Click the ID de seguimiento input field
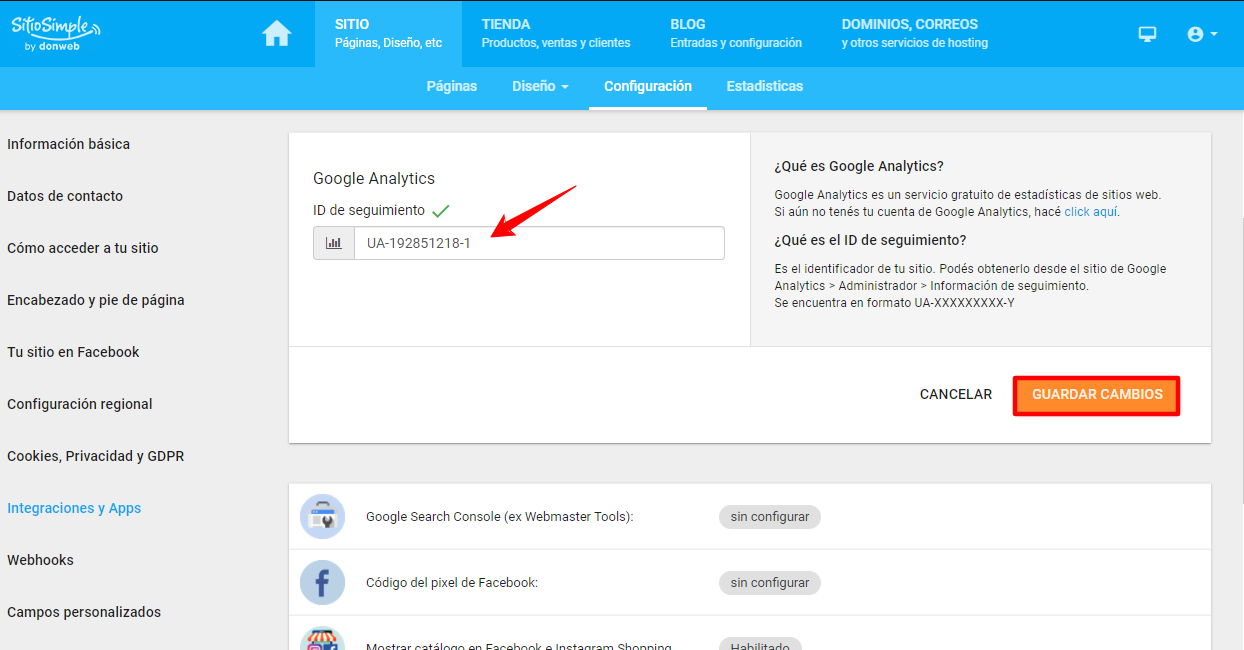Screen dimensions: 1244x650 [539, 243]
